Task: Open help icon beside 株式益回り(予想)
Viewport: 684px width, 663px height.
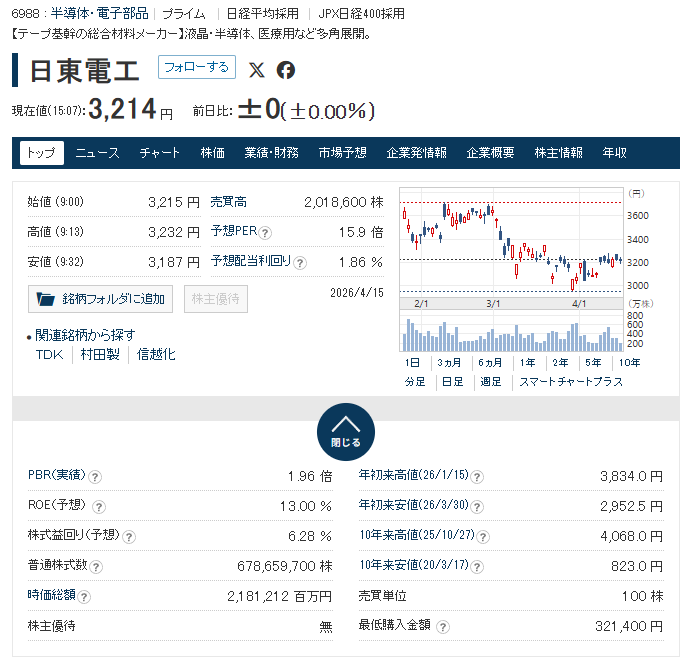Action: pos(129,537)
